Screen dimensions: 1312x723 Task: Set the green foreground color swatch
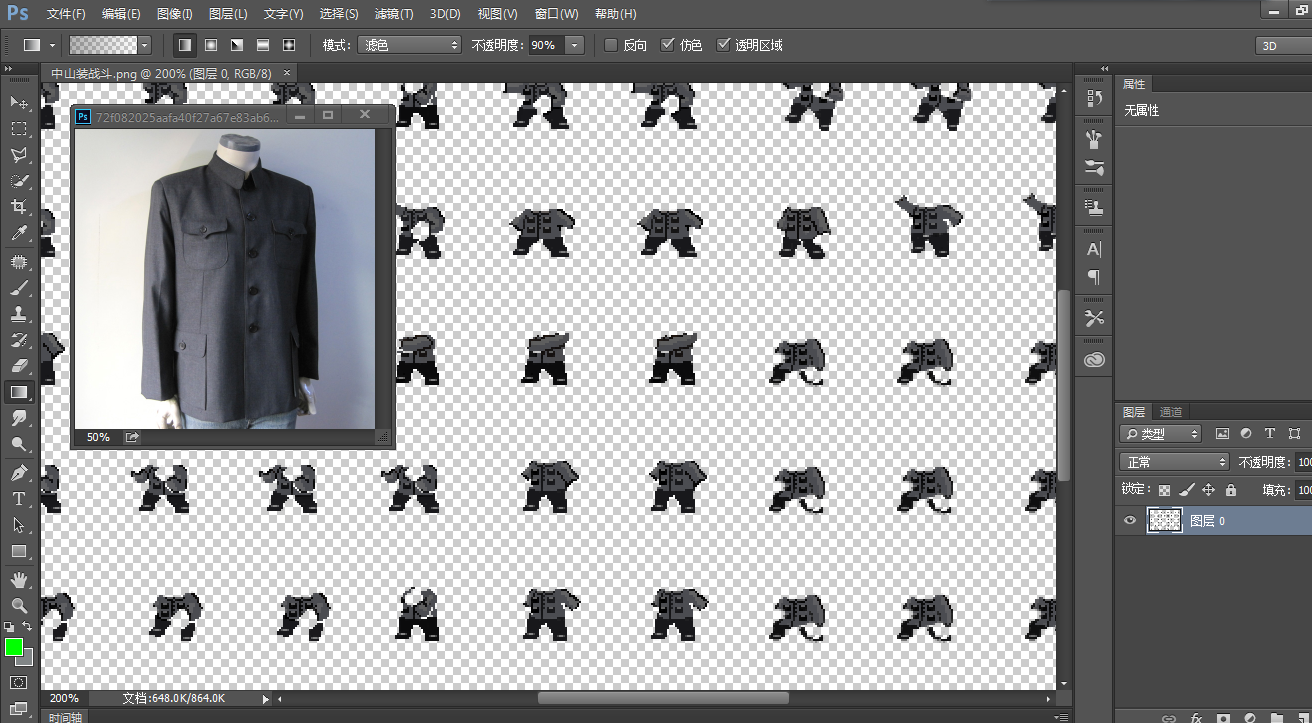[14, 647]
